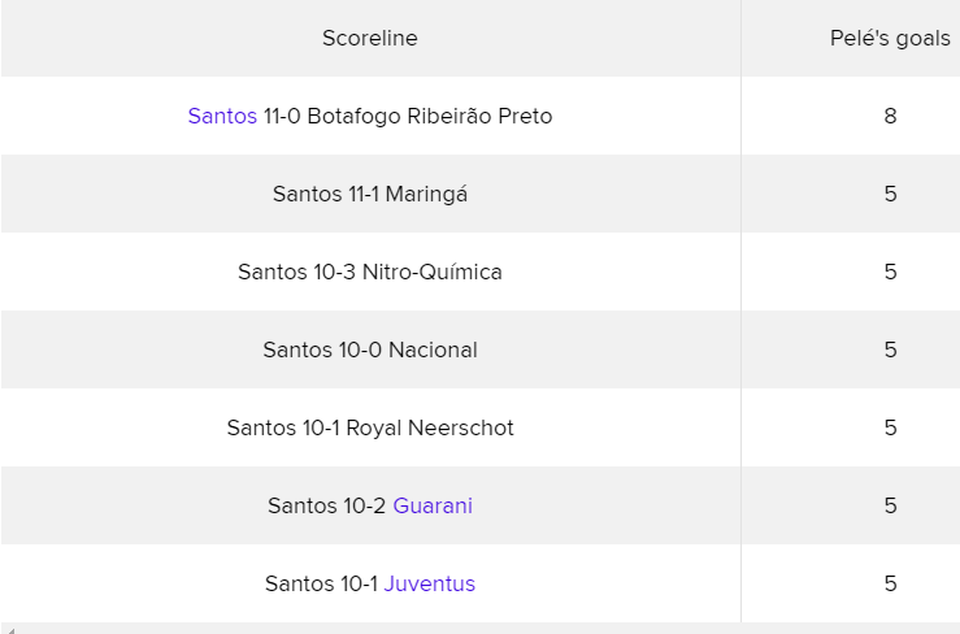Select the Pelé's goals column header

click(890, 38)
